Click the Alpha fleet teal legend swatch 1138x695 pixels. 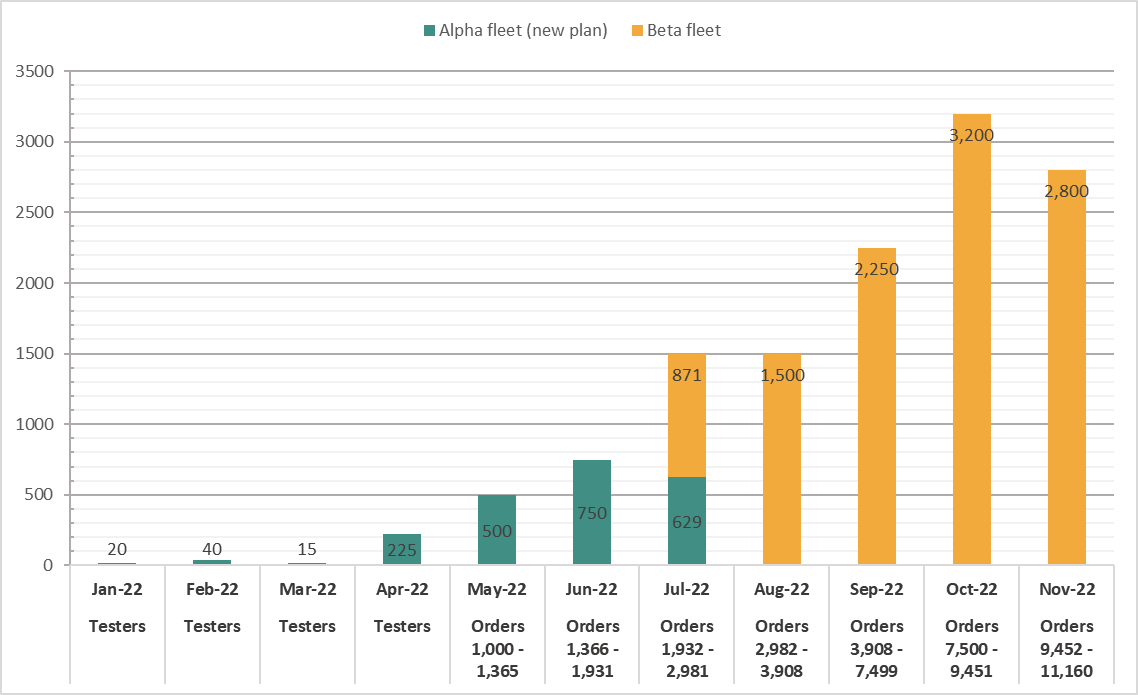coord(430,30)
